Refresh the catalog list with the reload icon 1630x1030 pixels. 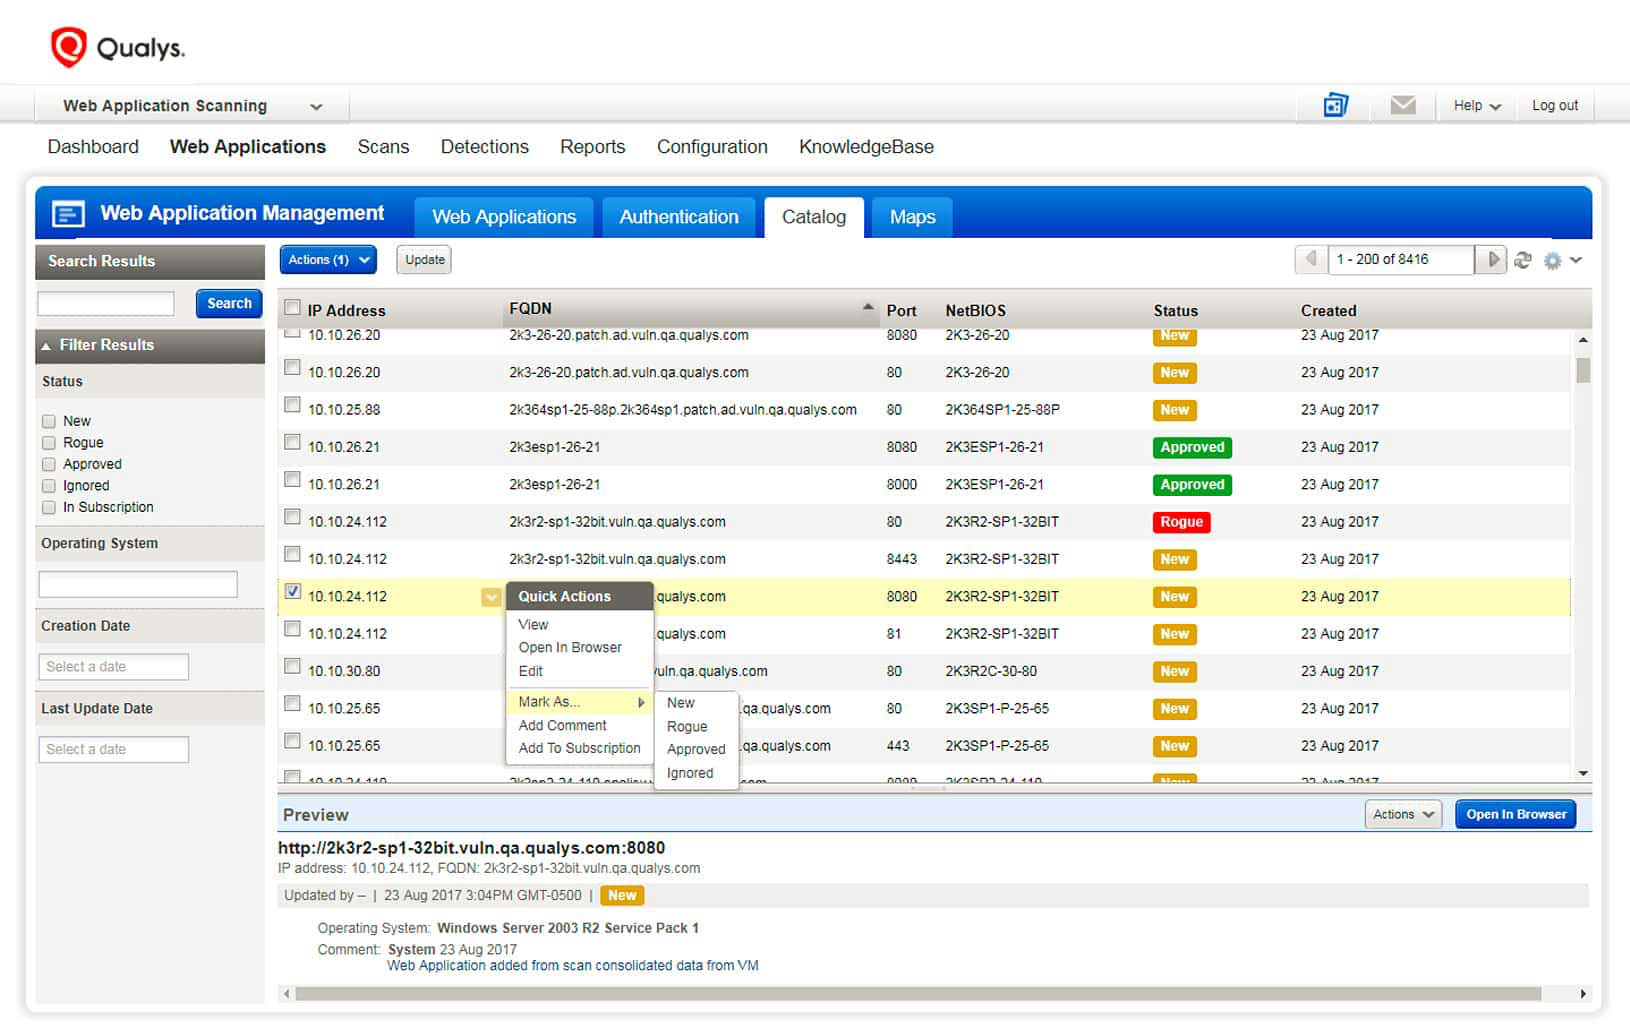pos(1523,259)
